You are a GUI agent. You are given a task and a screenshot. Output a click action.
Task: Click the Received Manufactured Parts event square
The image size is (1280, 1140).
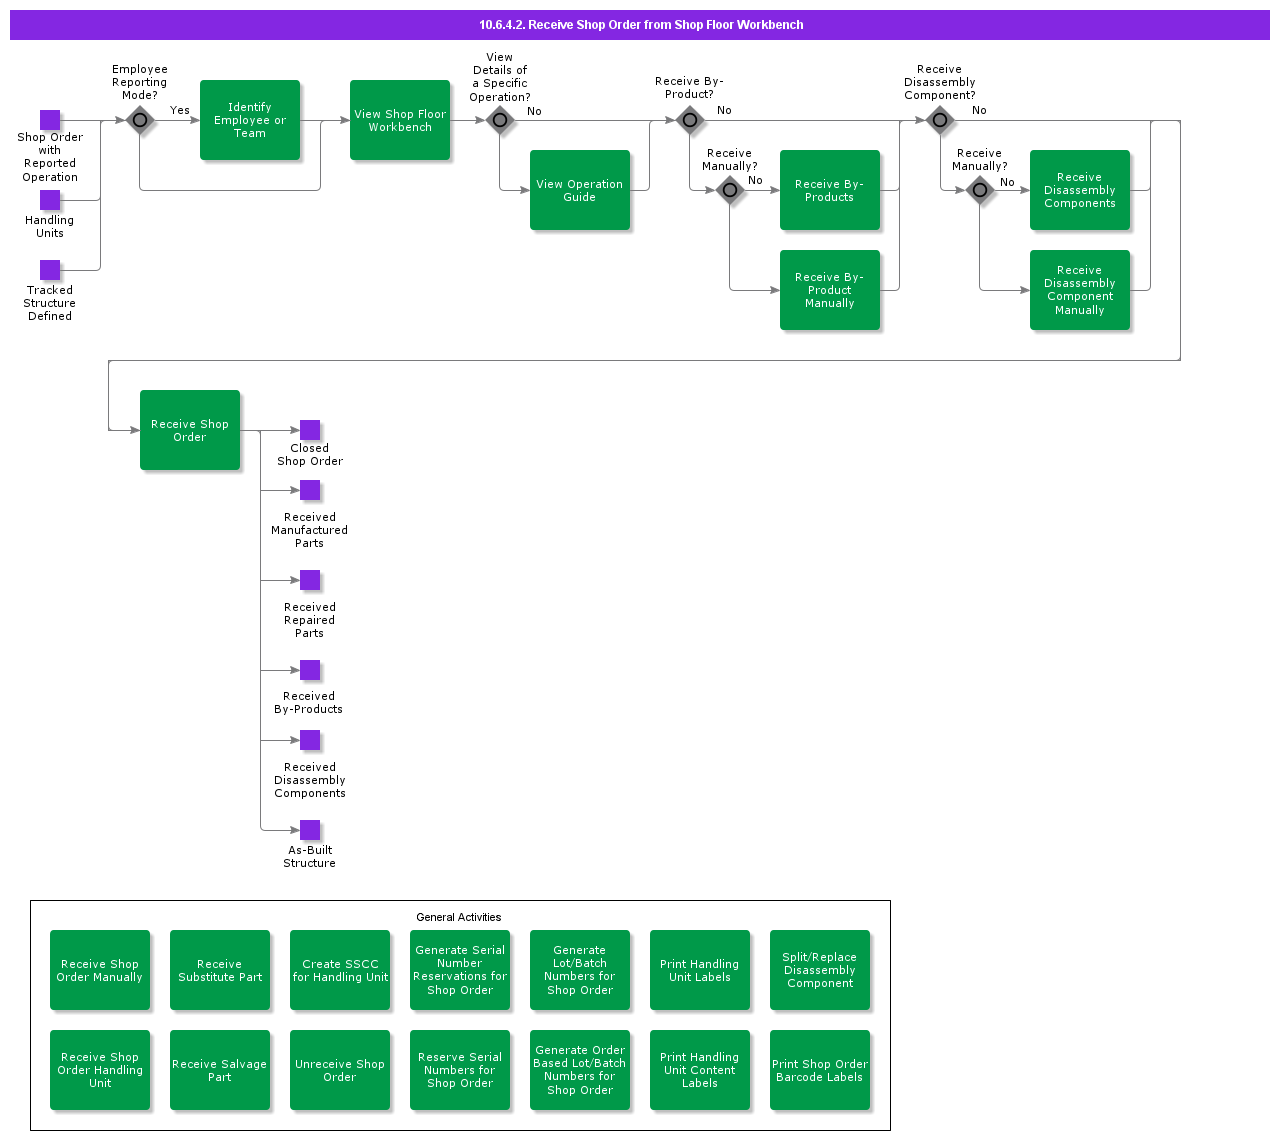point(310,490)
